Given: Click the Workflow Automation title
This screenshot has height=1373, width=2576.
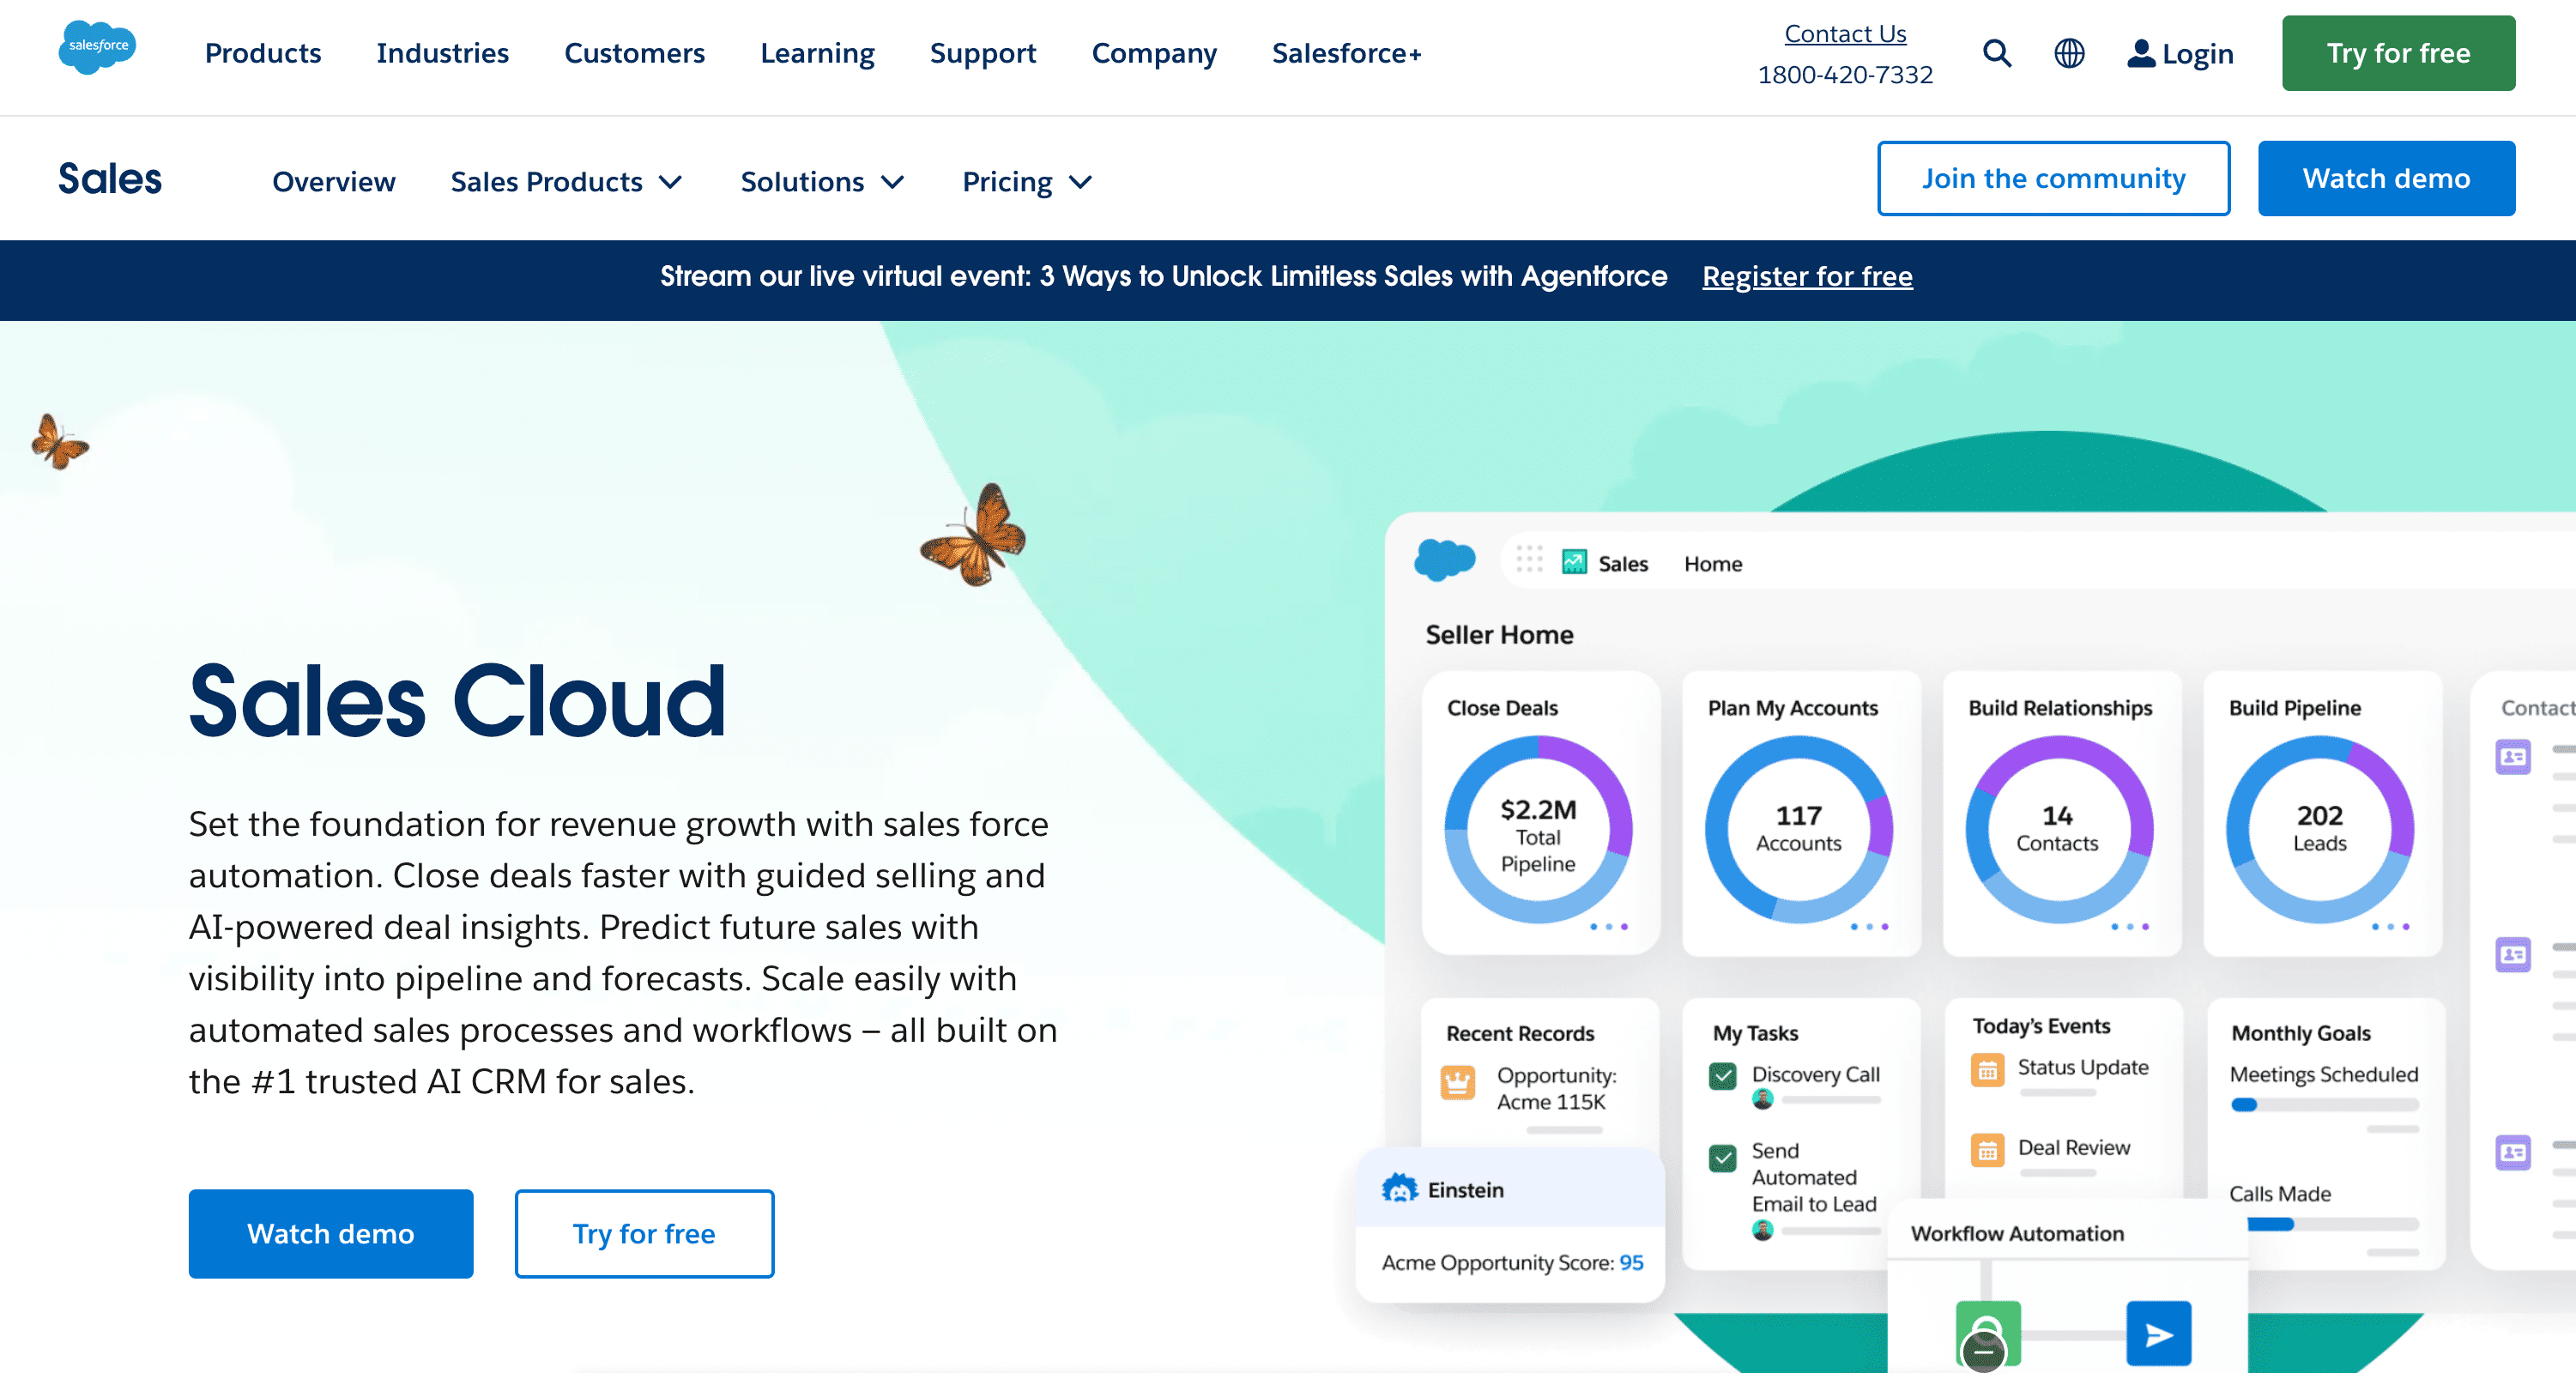Looking at the screenshot, I should pyautogui.click(x=2017, y=1233).
